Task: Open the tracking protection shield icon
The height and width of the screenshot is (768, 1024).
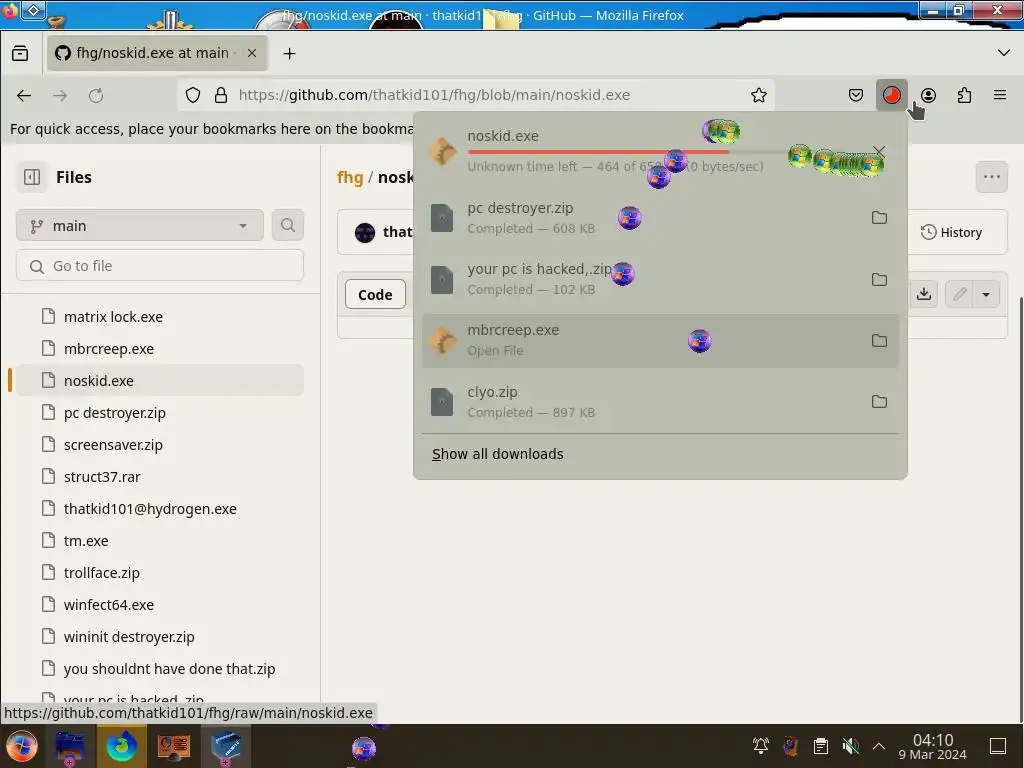Action: (193, 95)
